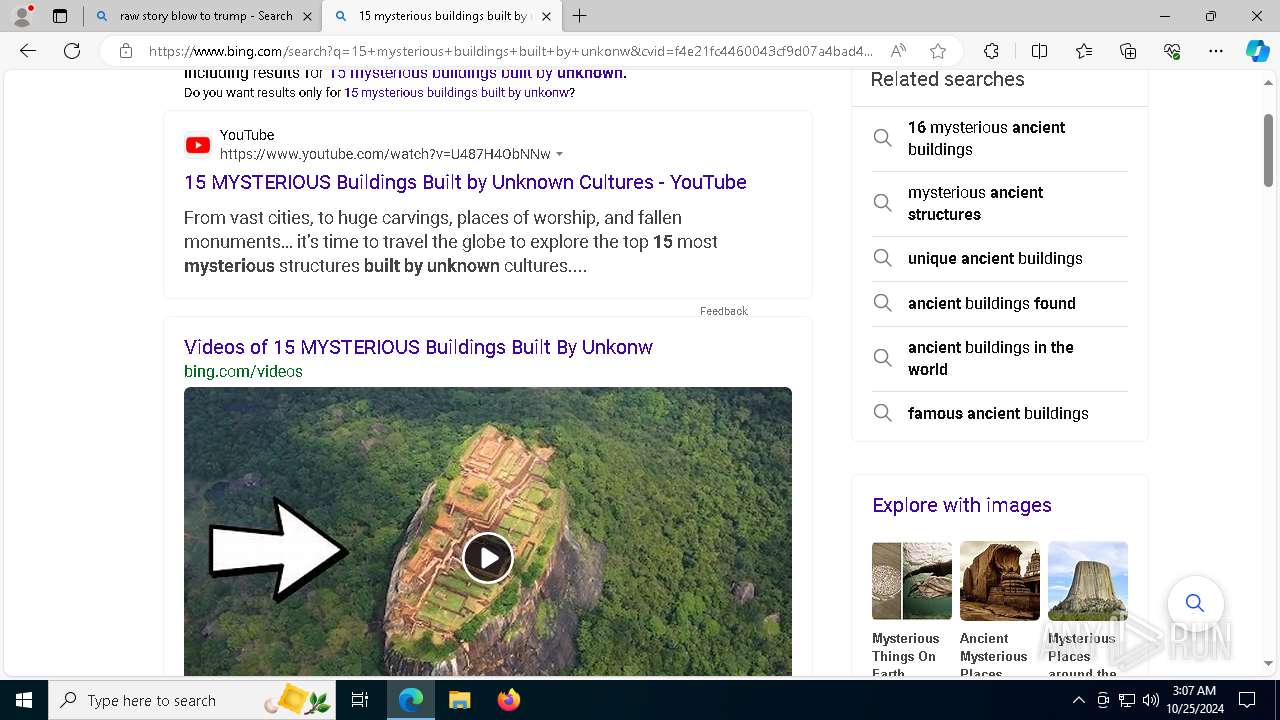Click Feedback under the YouTube result
The height and width of the screenshot is (720, 1280).
[724, 311]
